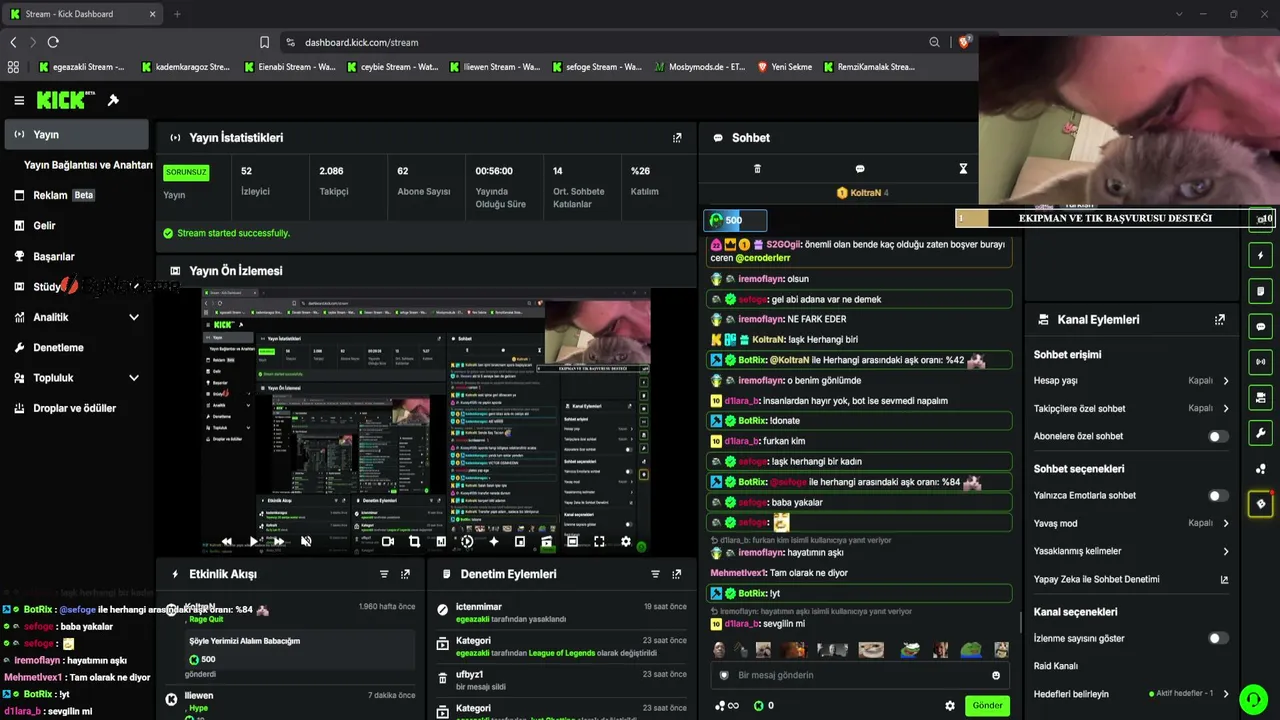Click the document icon in the right sidebar
The image size is (1280, 720).
click(1261, 291)
